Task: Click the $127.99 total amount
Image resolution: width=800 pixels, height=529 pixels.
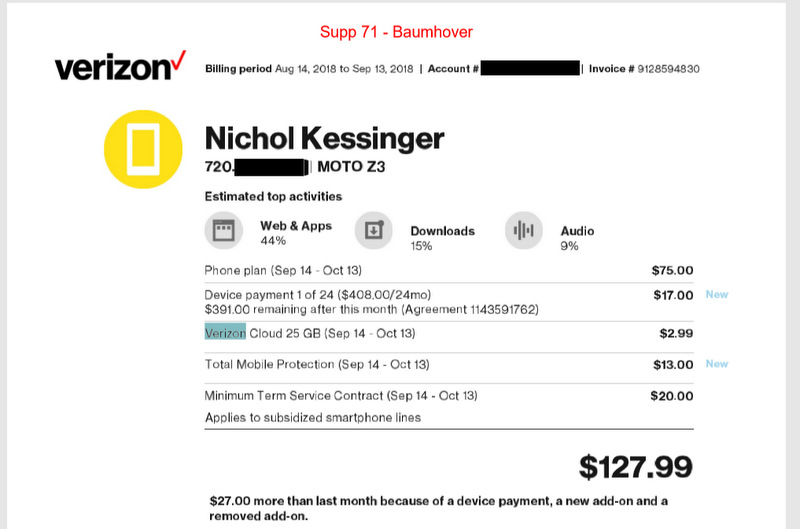Action: tap(635, 466)
